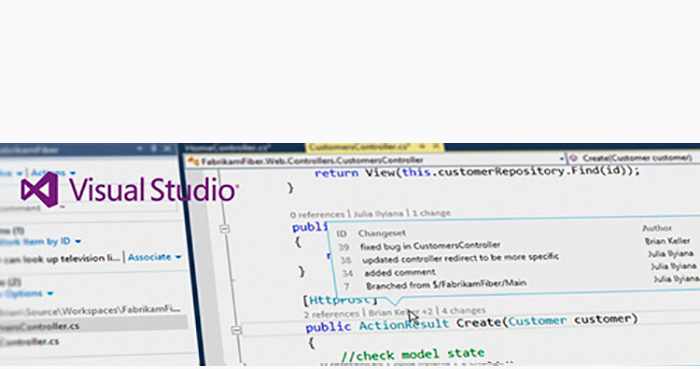Close the CustomersController.cs tab with its X
700x369 pixels.
point(436,147)
